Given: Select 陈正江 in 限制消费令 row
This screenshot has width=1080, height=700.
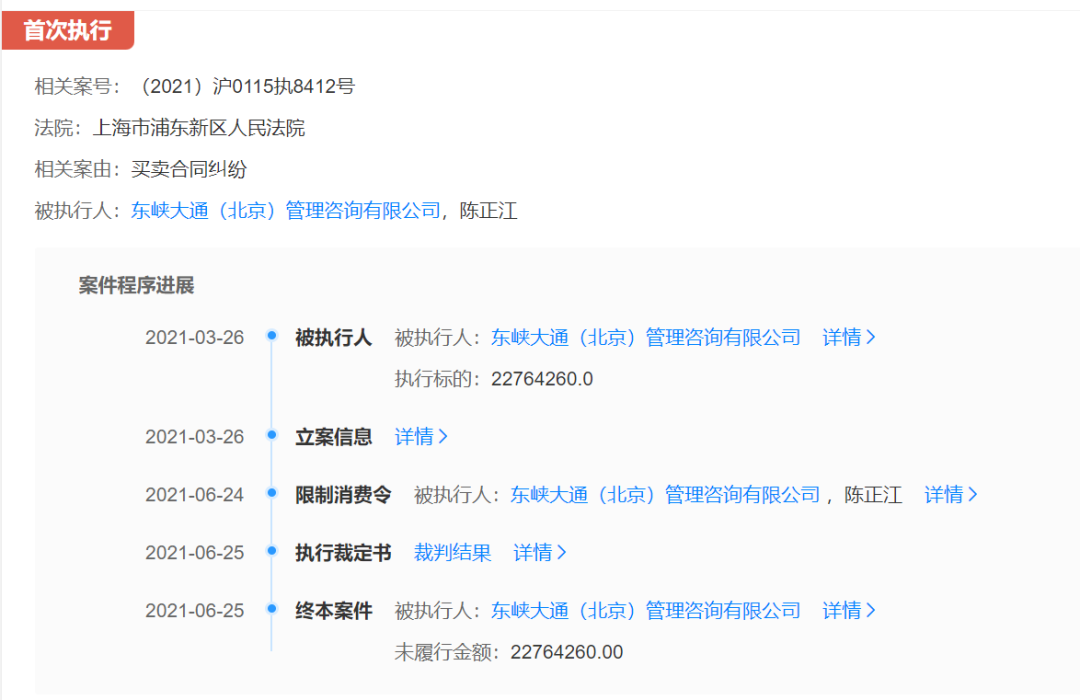Looking at the screenshot, I should 873,494.
